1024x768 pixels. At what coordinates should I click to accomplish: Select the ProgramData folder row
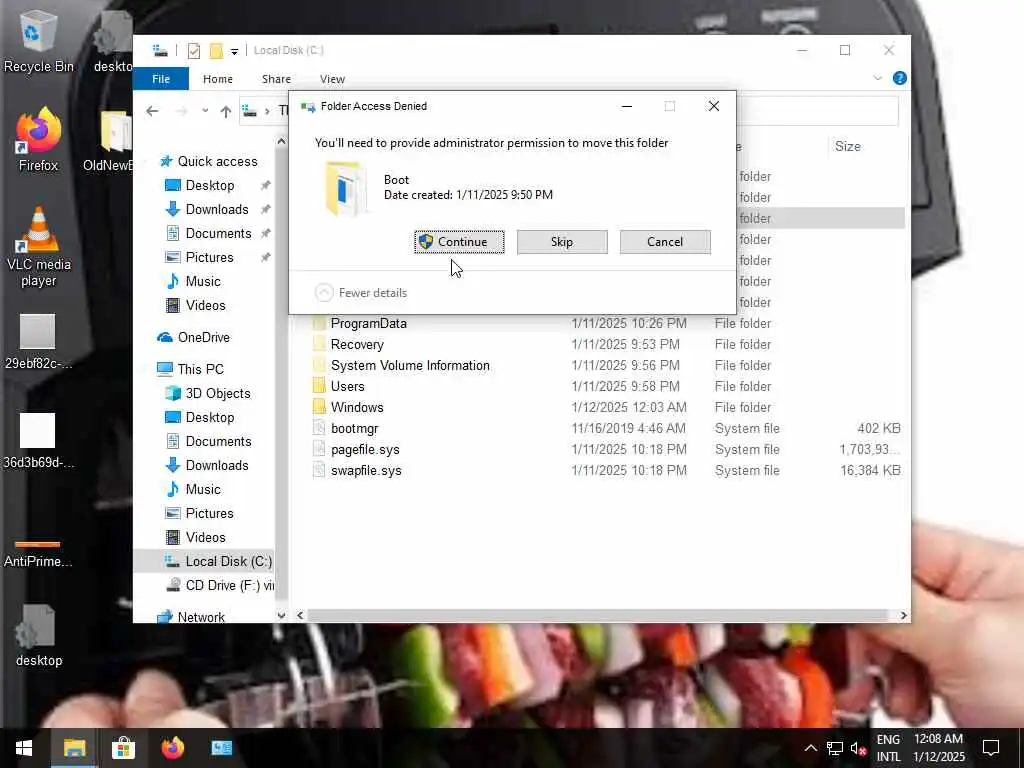(605, 323)
